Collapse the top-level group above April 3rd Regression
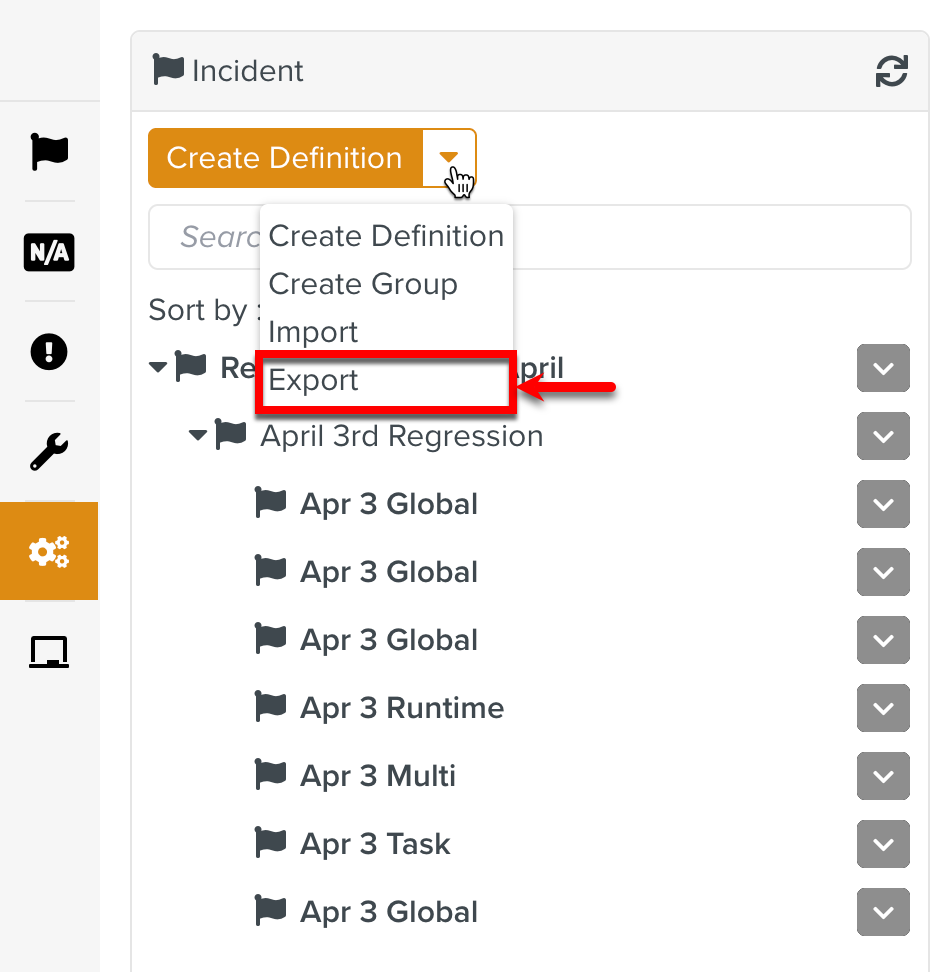948x972 pixels. point(158,368)
